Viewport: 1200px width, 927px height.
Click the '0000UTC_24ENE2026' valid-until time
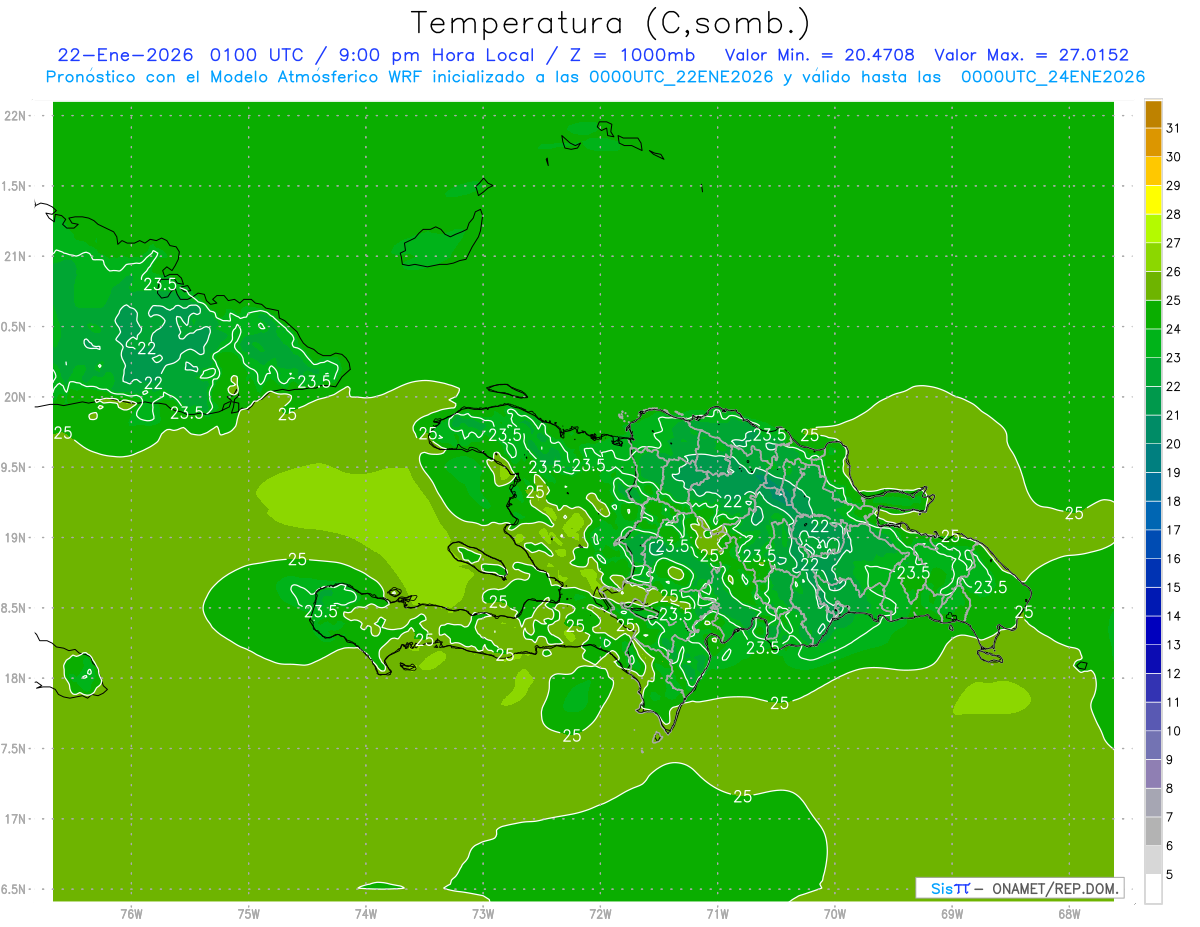[1053, 77]
